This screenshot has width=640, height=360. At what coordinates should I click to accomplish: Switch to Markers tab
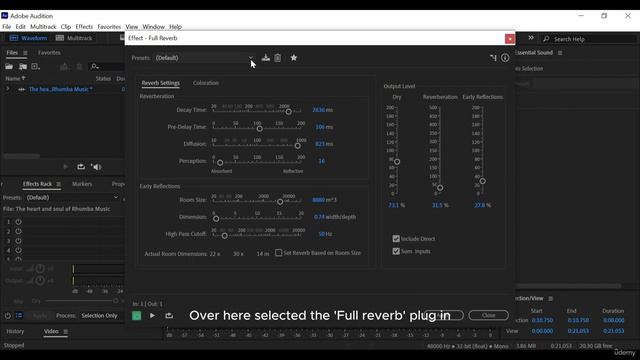(x=82, y=184)
